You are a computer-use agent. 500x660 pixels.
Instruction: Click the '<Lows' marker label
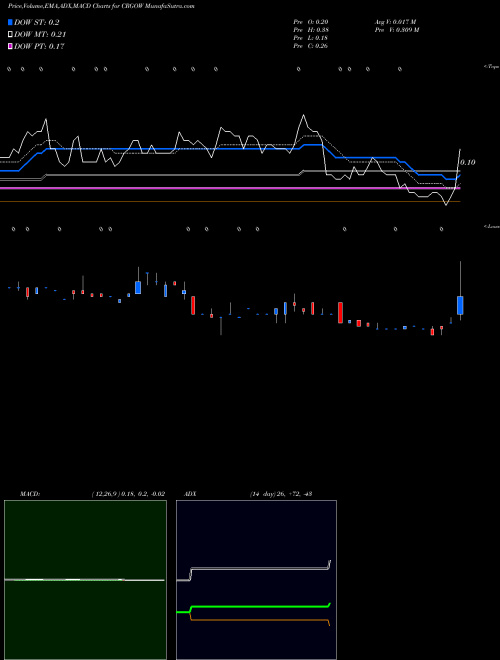pos(492,226)
